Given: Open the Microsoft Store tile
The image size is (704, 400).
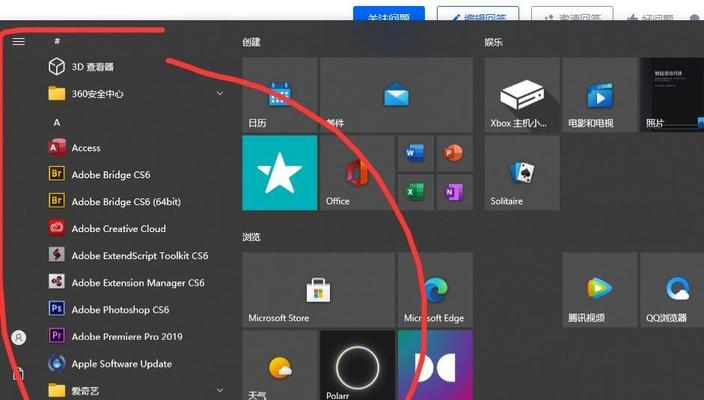Looking at the screenshot, I should click(318, 290).
